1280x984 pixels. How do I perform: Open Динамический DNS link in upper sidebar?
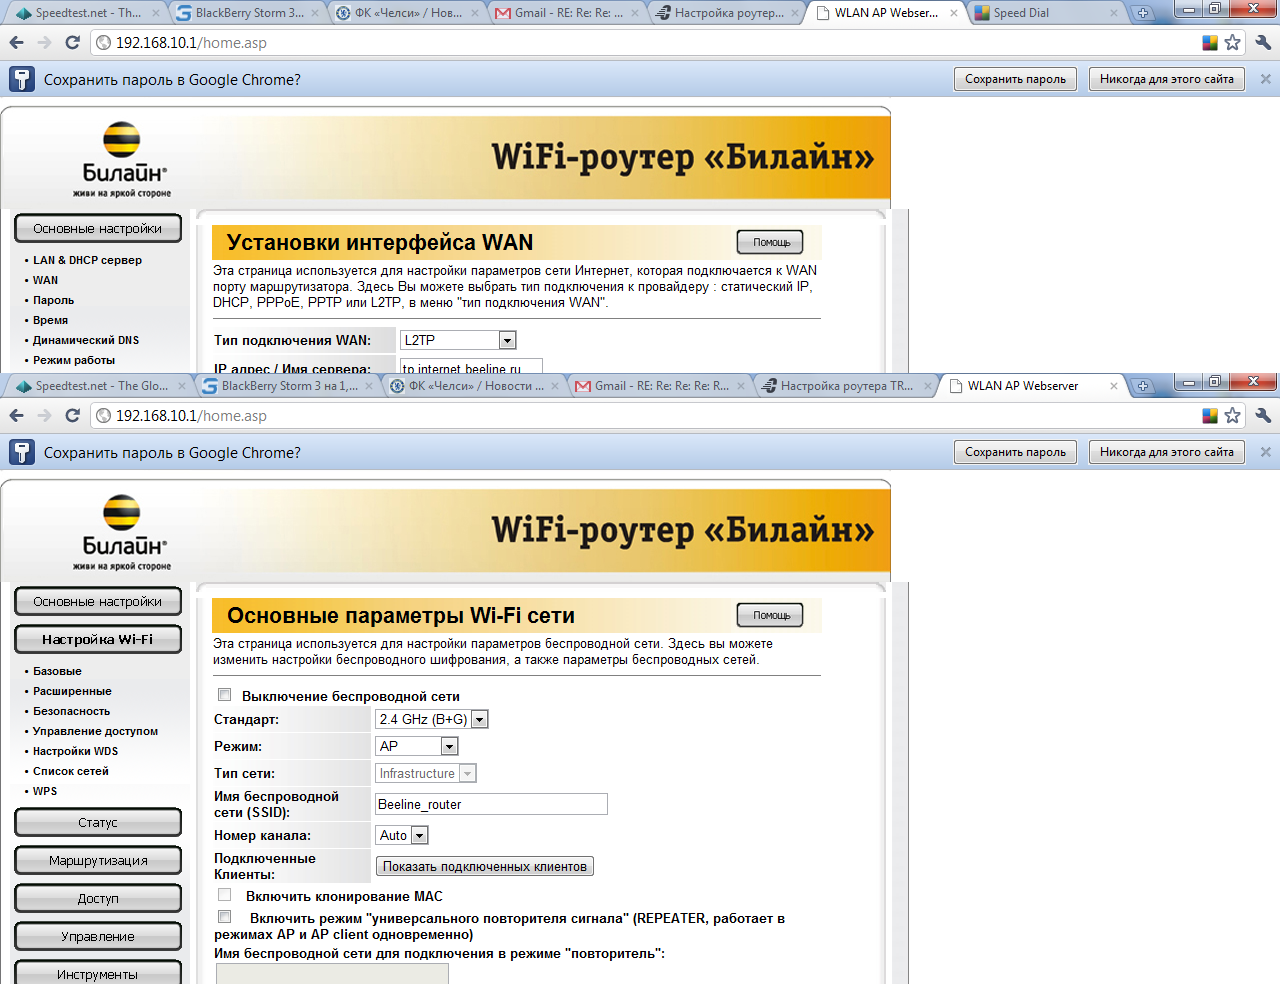[86, 340]
